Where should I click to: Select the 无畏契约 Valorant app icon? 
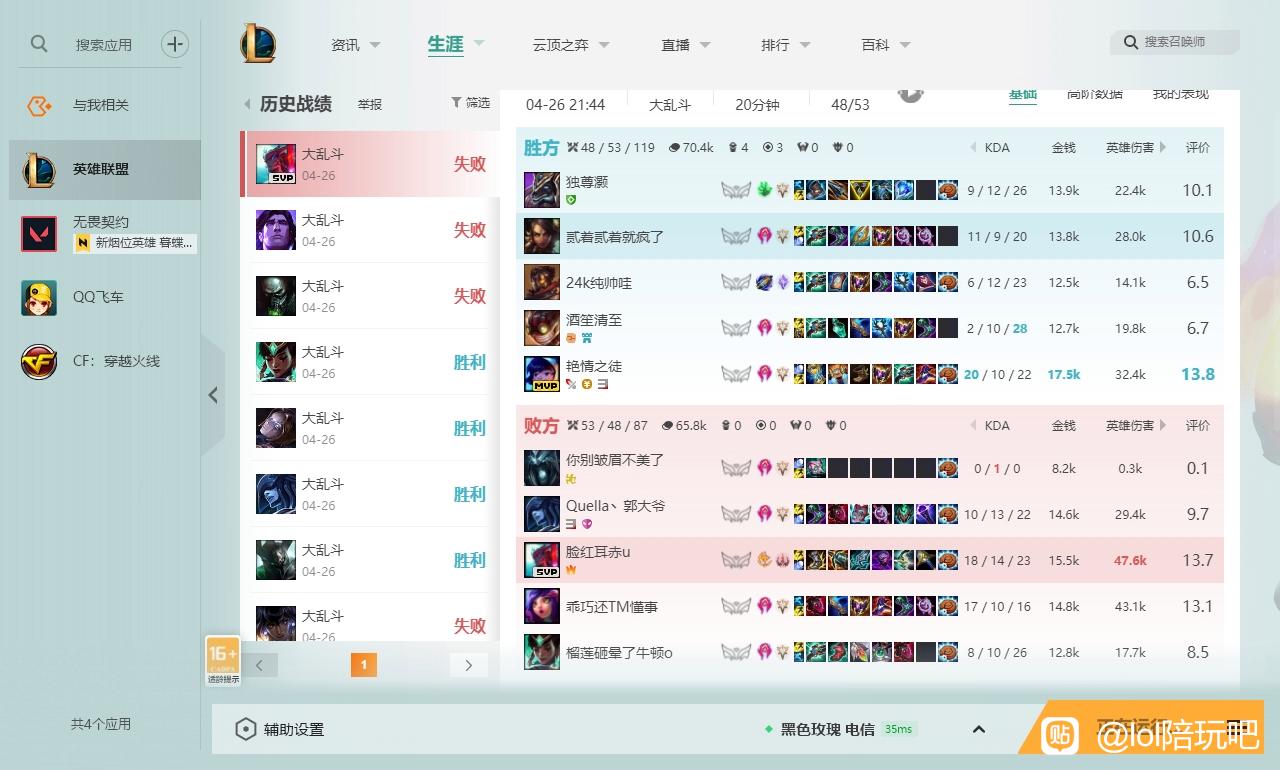click(39, 233)
